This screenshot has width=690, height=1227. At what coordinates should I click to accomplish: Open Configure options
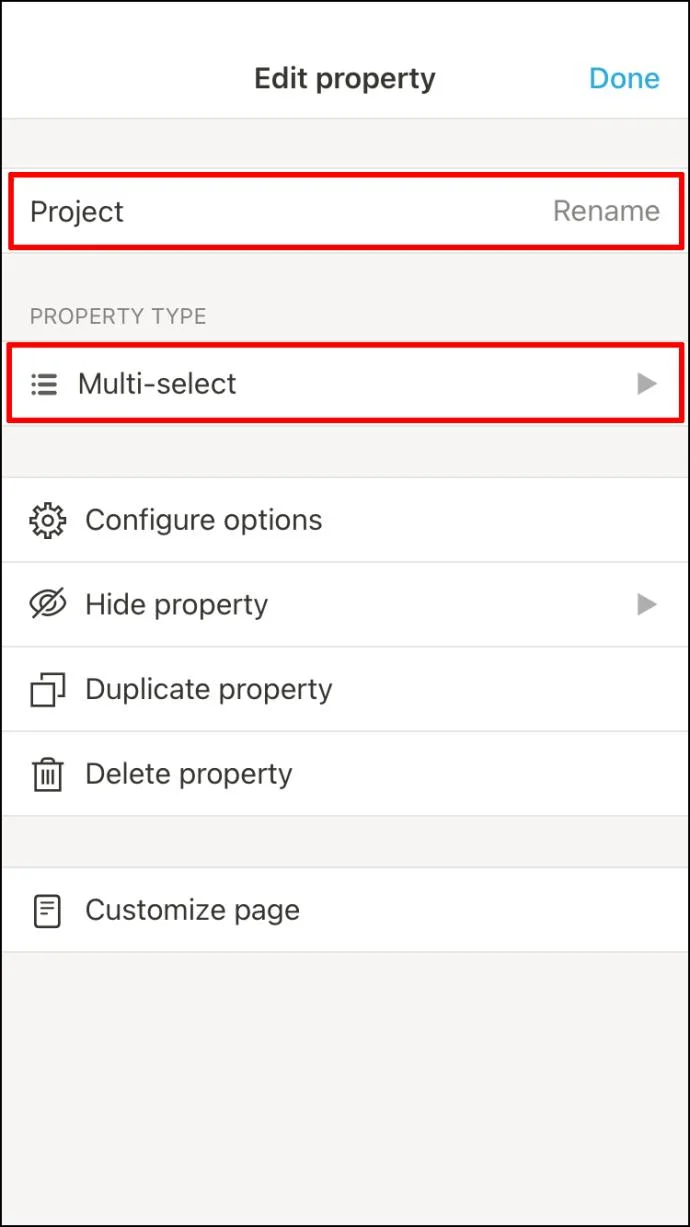pyautogui.click(x=345, y=520)
